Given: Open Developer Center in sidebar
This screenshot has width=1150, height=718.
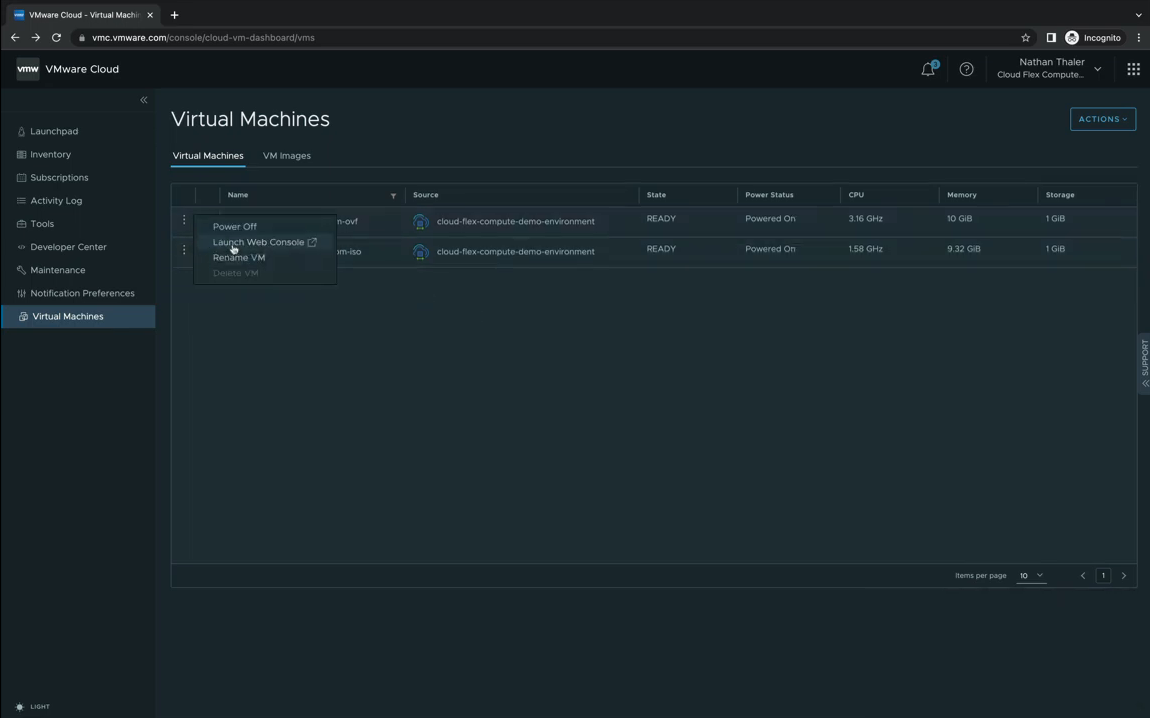Looking at the screenshot, I should pos(68,247).
